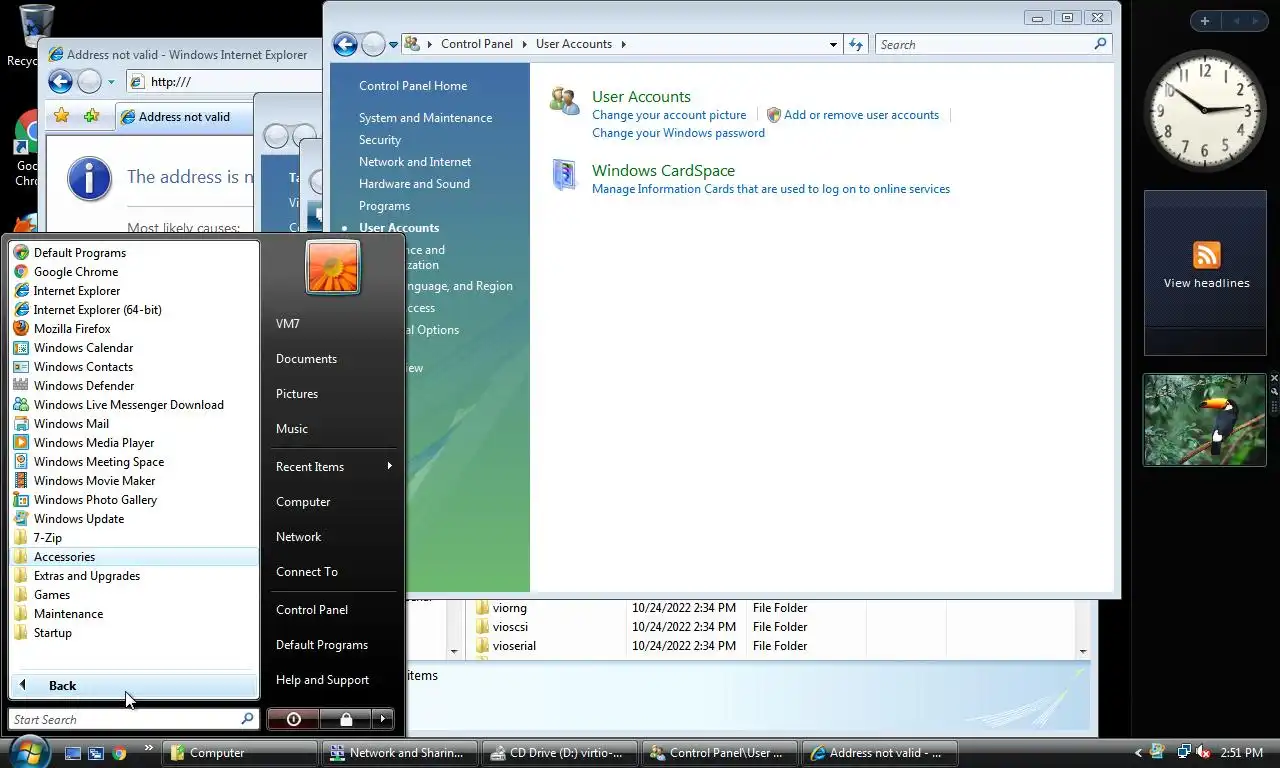The height and width of the screenshot is (768, 1280).
Task: Open the shutdown options arrow menu
Action: click(383, 719)
